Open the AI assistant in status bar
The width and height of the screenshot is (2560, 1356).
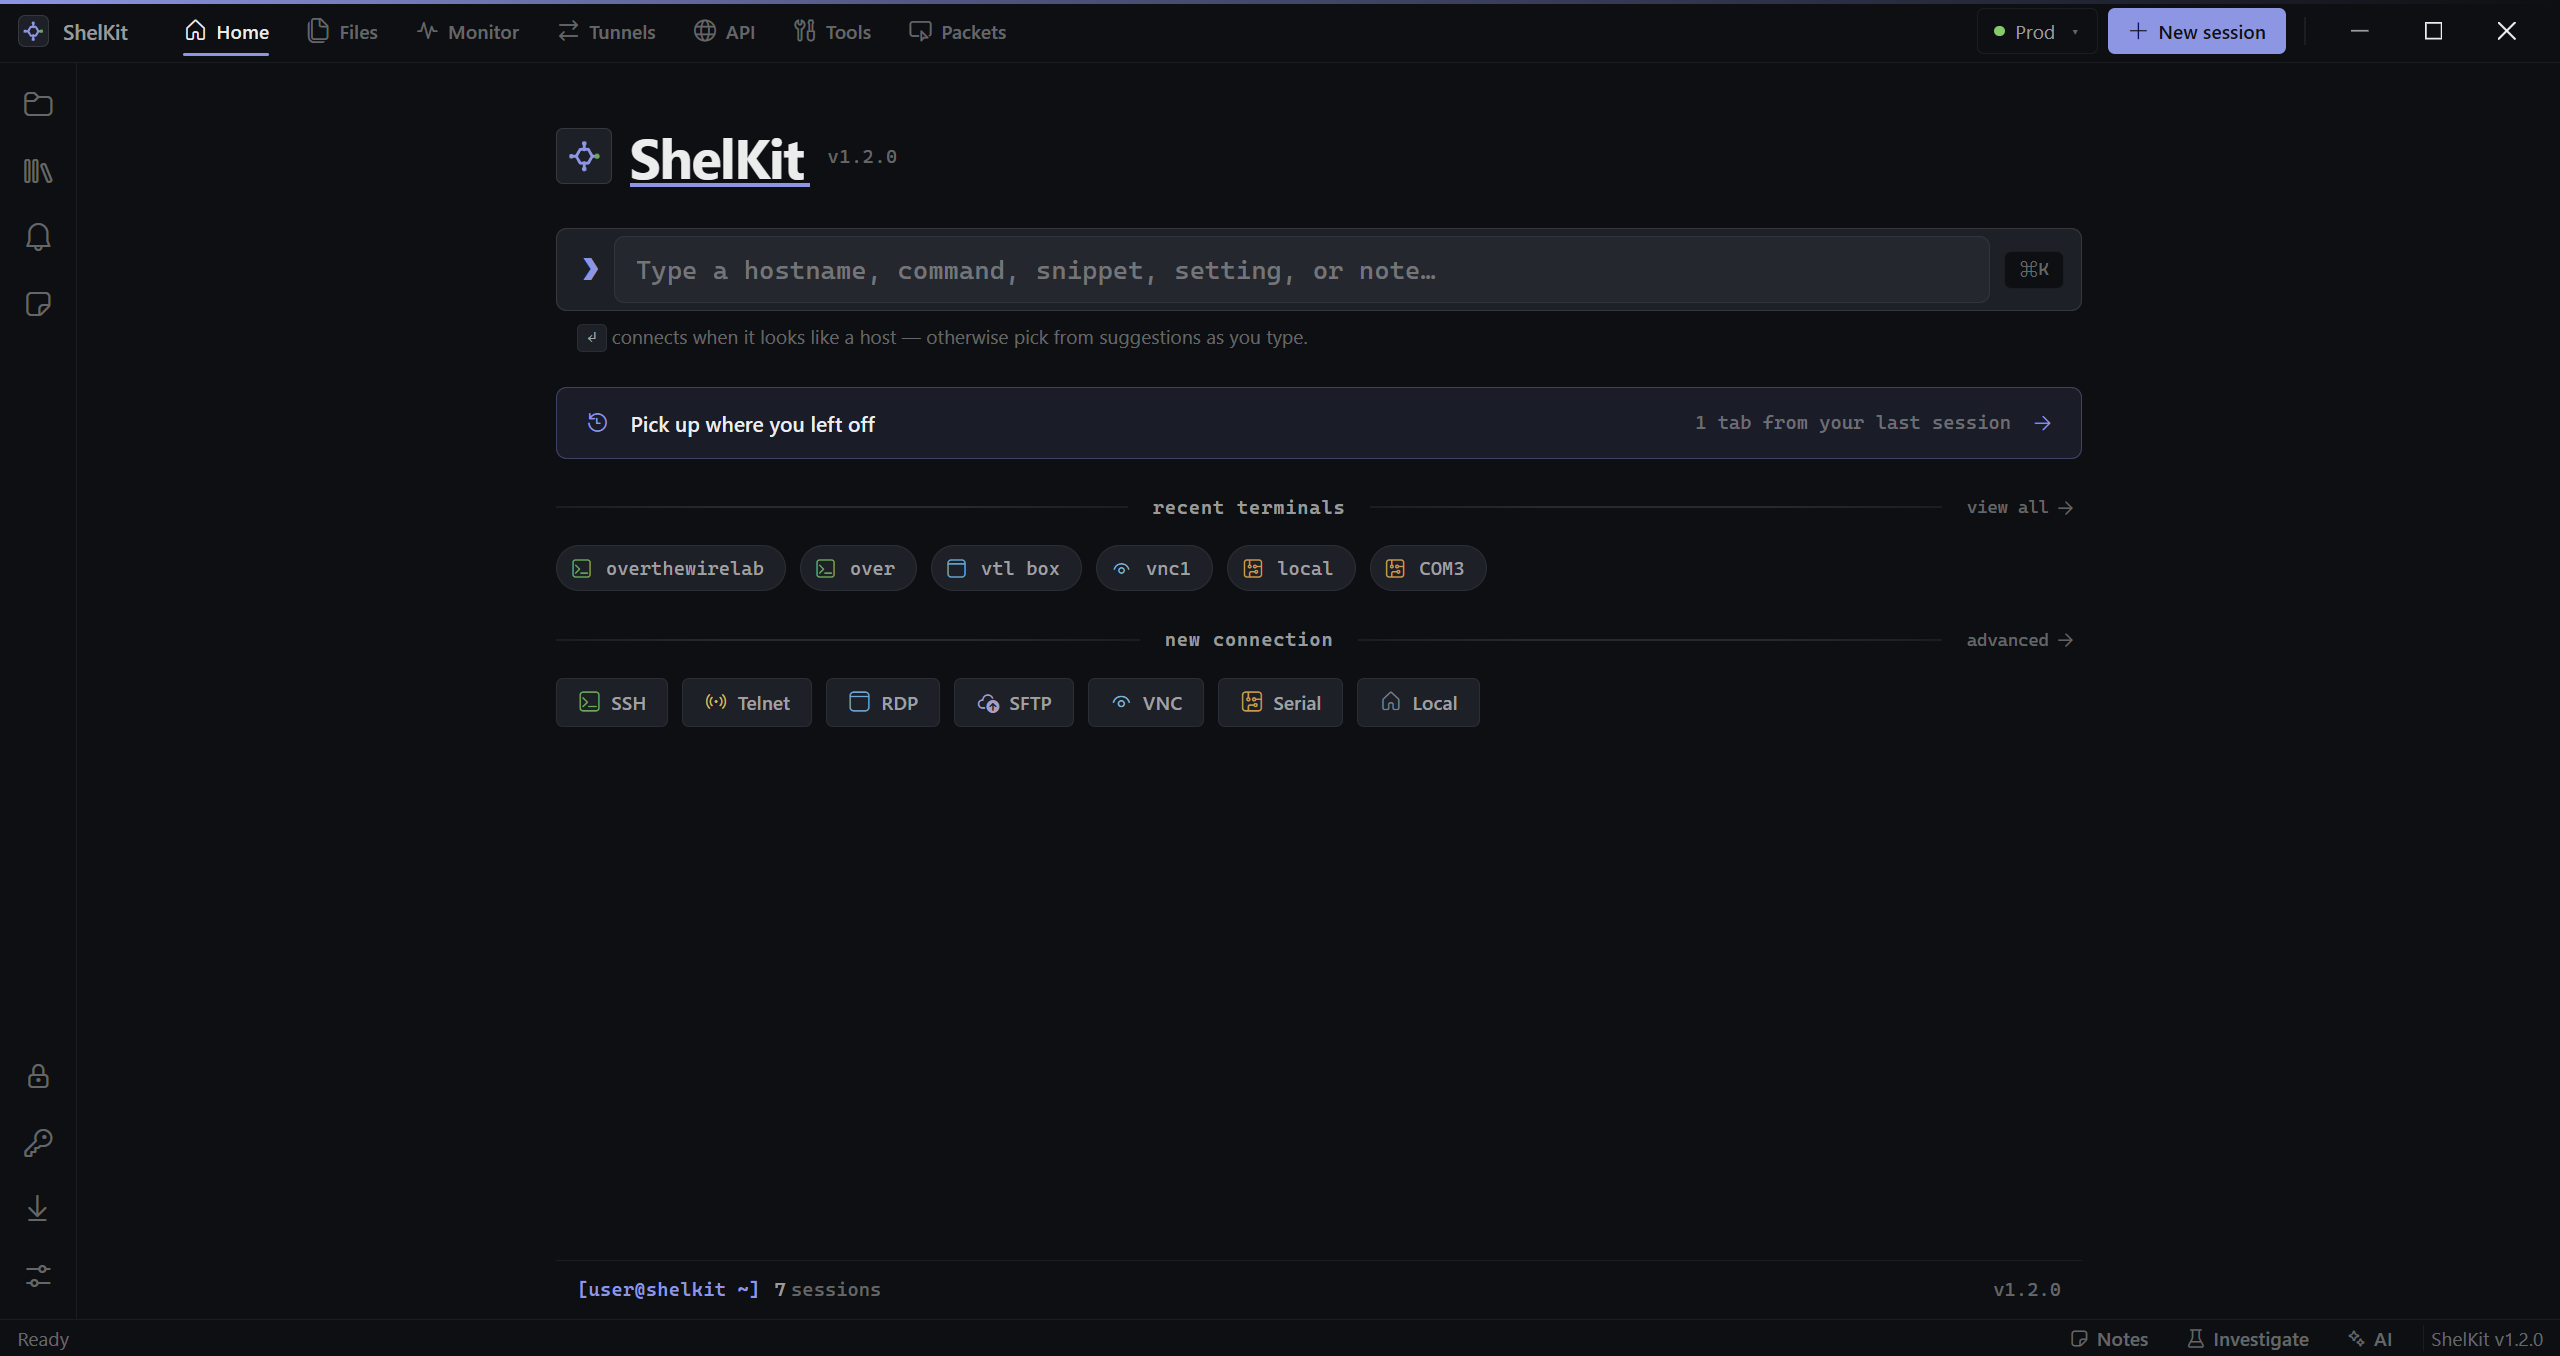[x=2369, y=1339]
